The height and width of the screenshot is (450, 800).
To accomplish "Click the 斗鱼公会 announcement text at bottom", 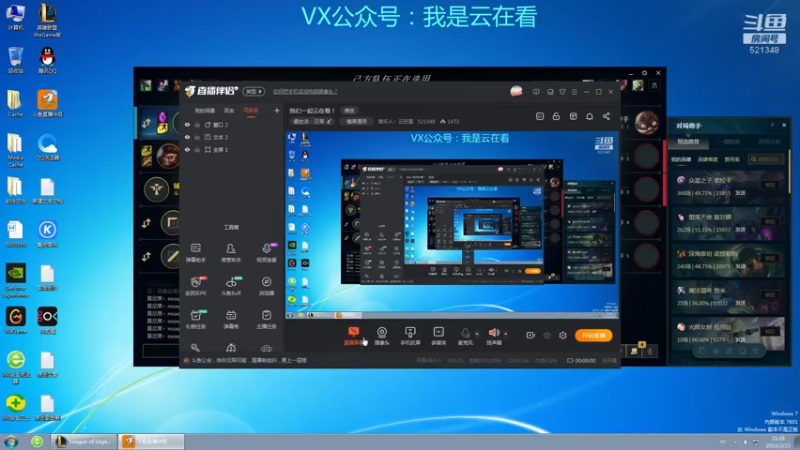I will tap(249, 360).
